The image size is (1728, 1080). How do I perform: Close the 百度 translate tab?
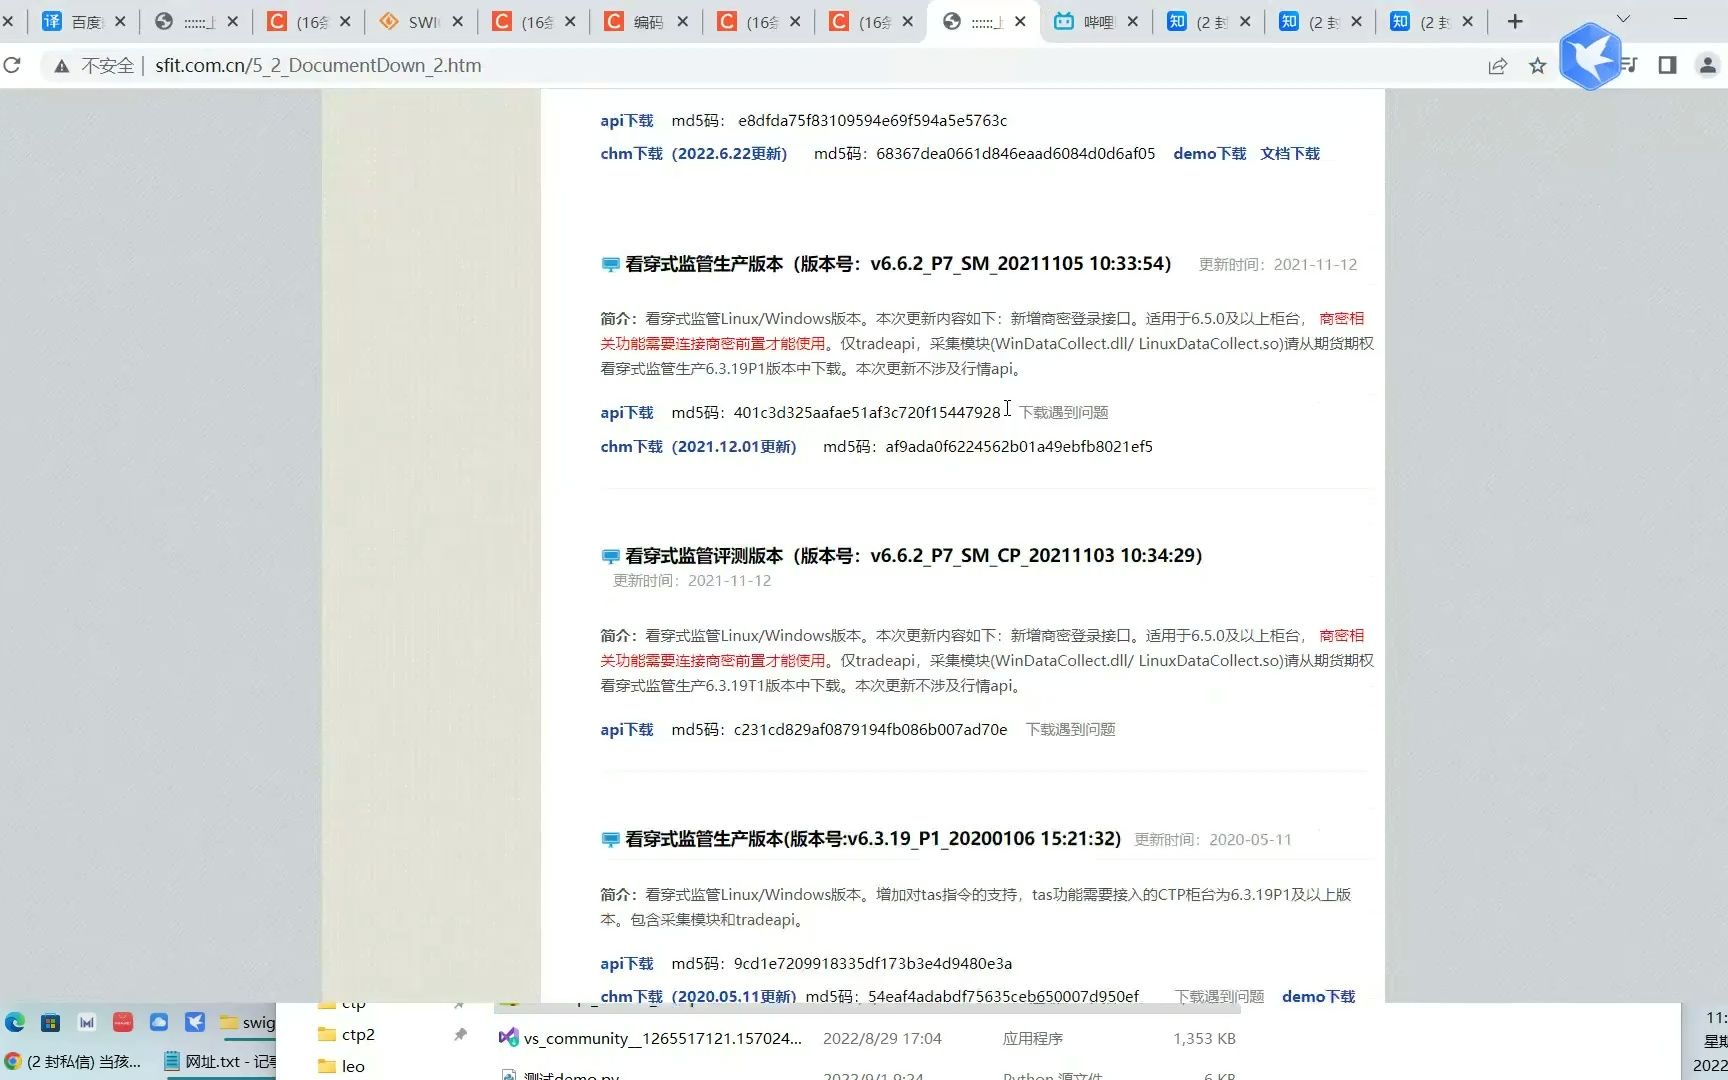120,21
